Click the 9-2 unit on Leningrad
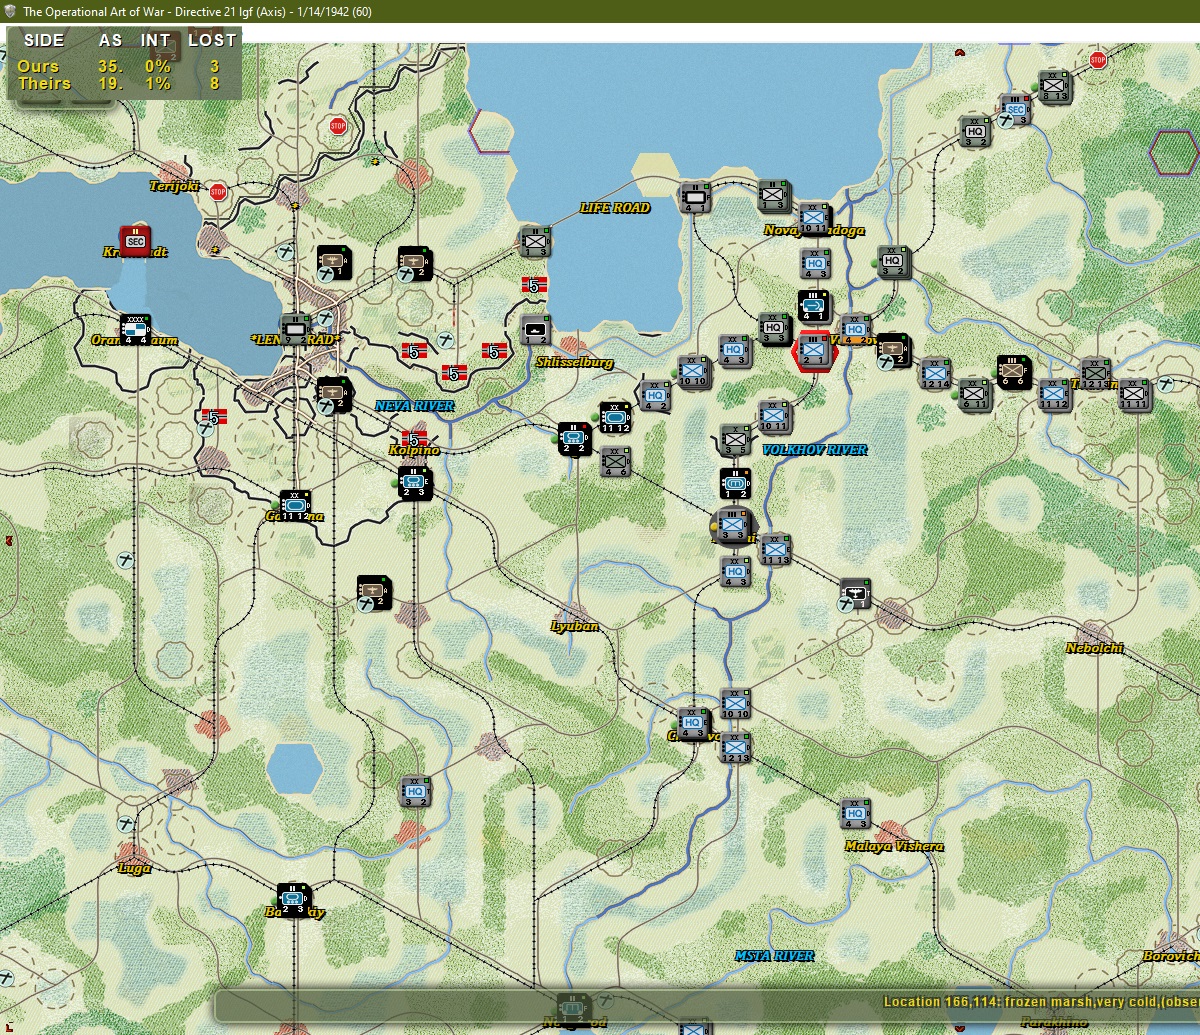 pyautogui.click(x=294, y=328)
